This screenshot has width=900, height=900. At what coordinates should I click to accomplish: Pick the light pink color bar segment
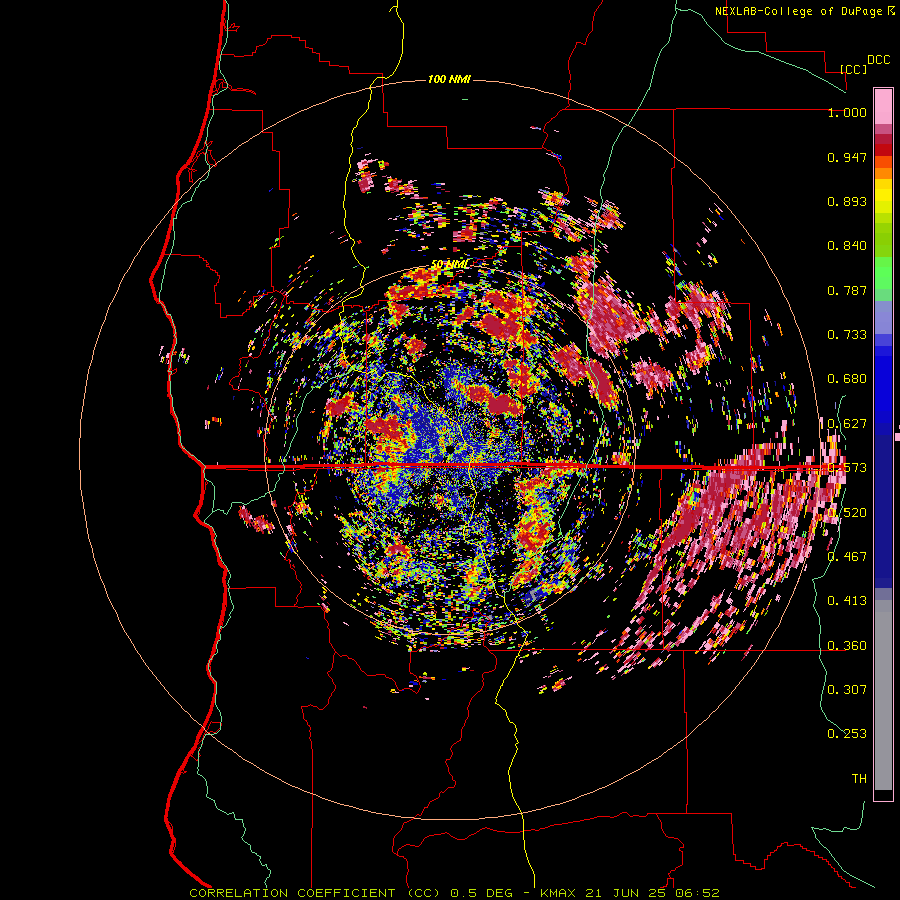(883, 106)
